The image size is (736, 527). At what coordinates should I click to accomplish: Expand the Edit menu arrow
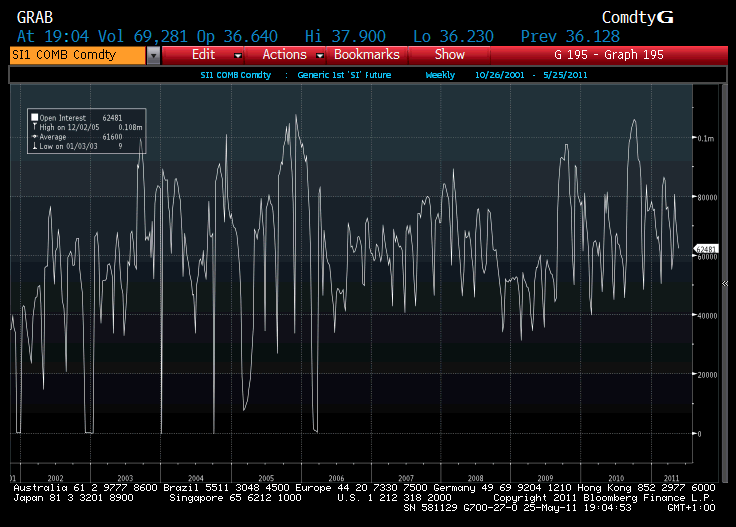click(x=238, y=55)
